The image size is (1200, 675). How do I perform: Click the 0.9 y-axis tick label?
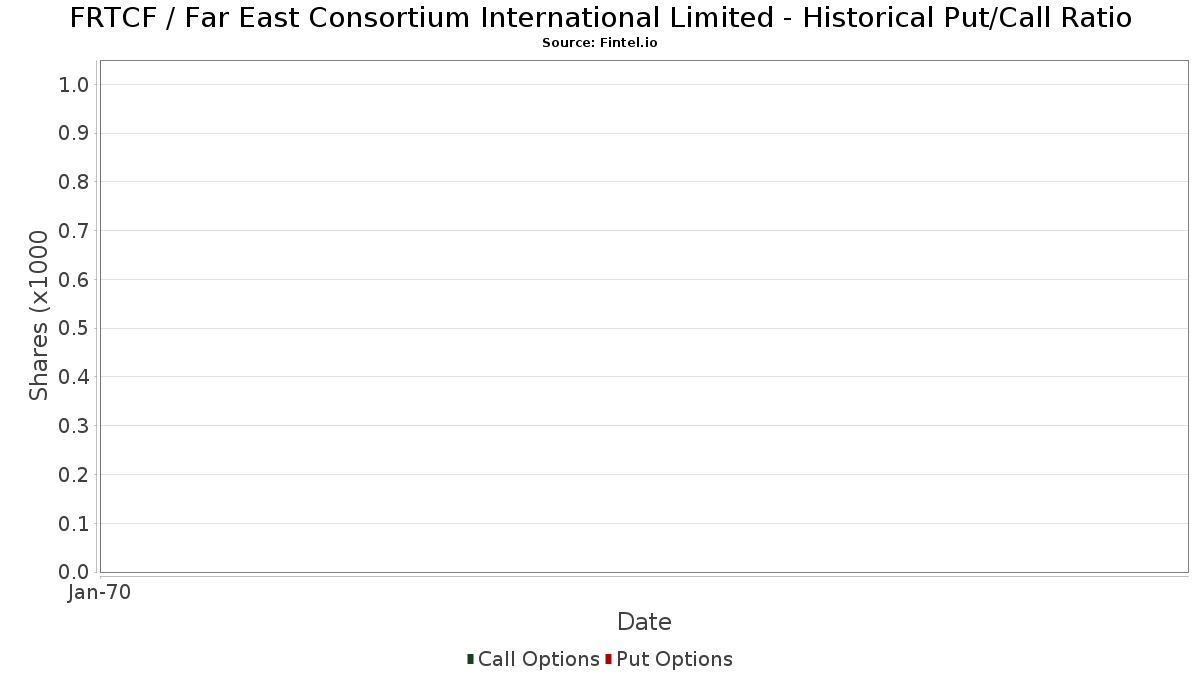point(74,134)
